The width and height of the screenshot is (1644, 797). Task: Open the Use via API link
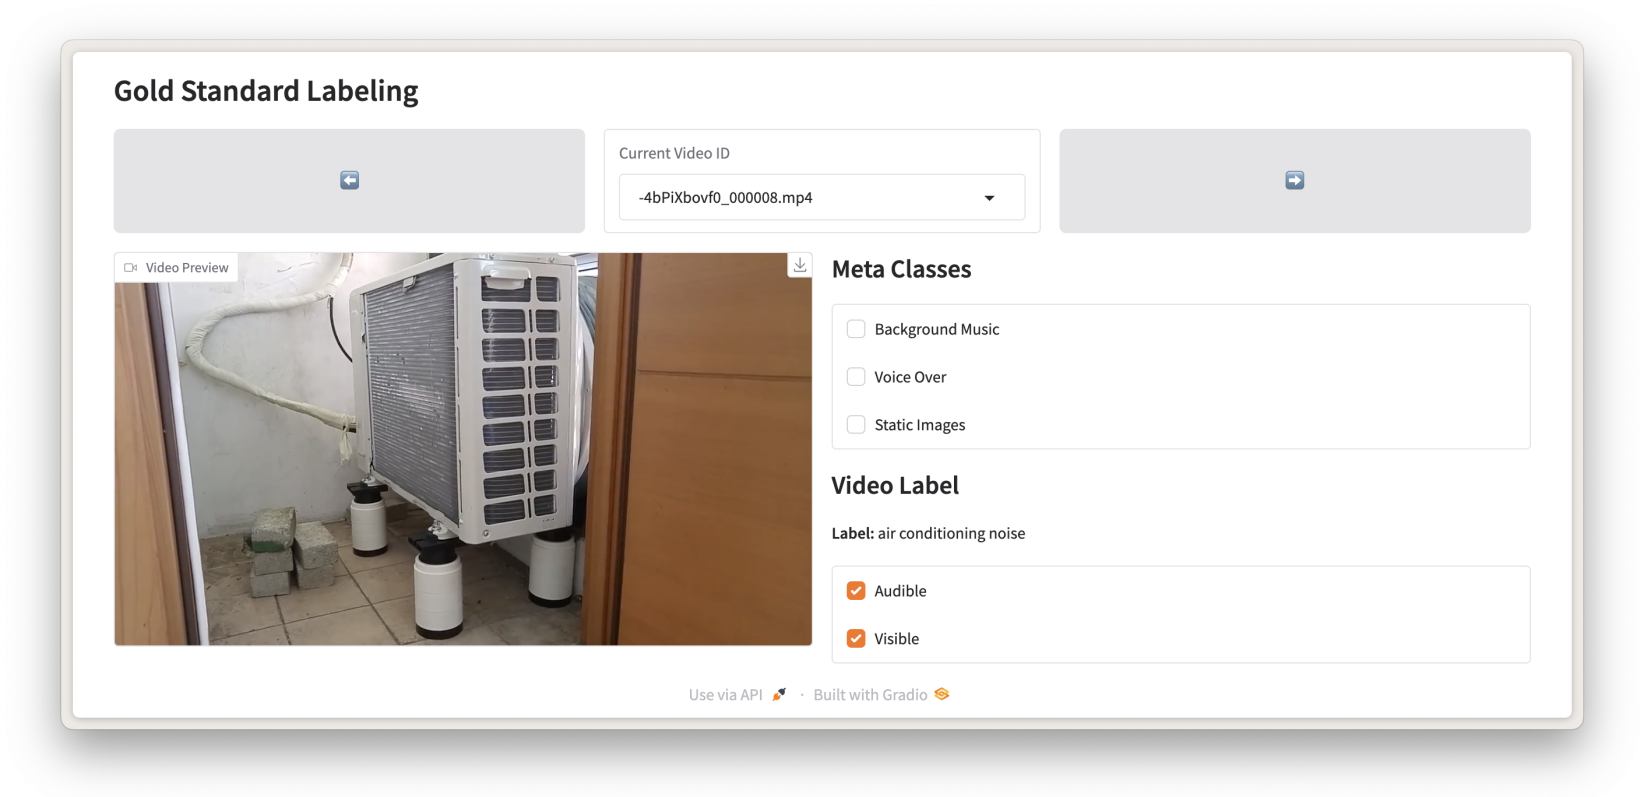coord(737,695)
